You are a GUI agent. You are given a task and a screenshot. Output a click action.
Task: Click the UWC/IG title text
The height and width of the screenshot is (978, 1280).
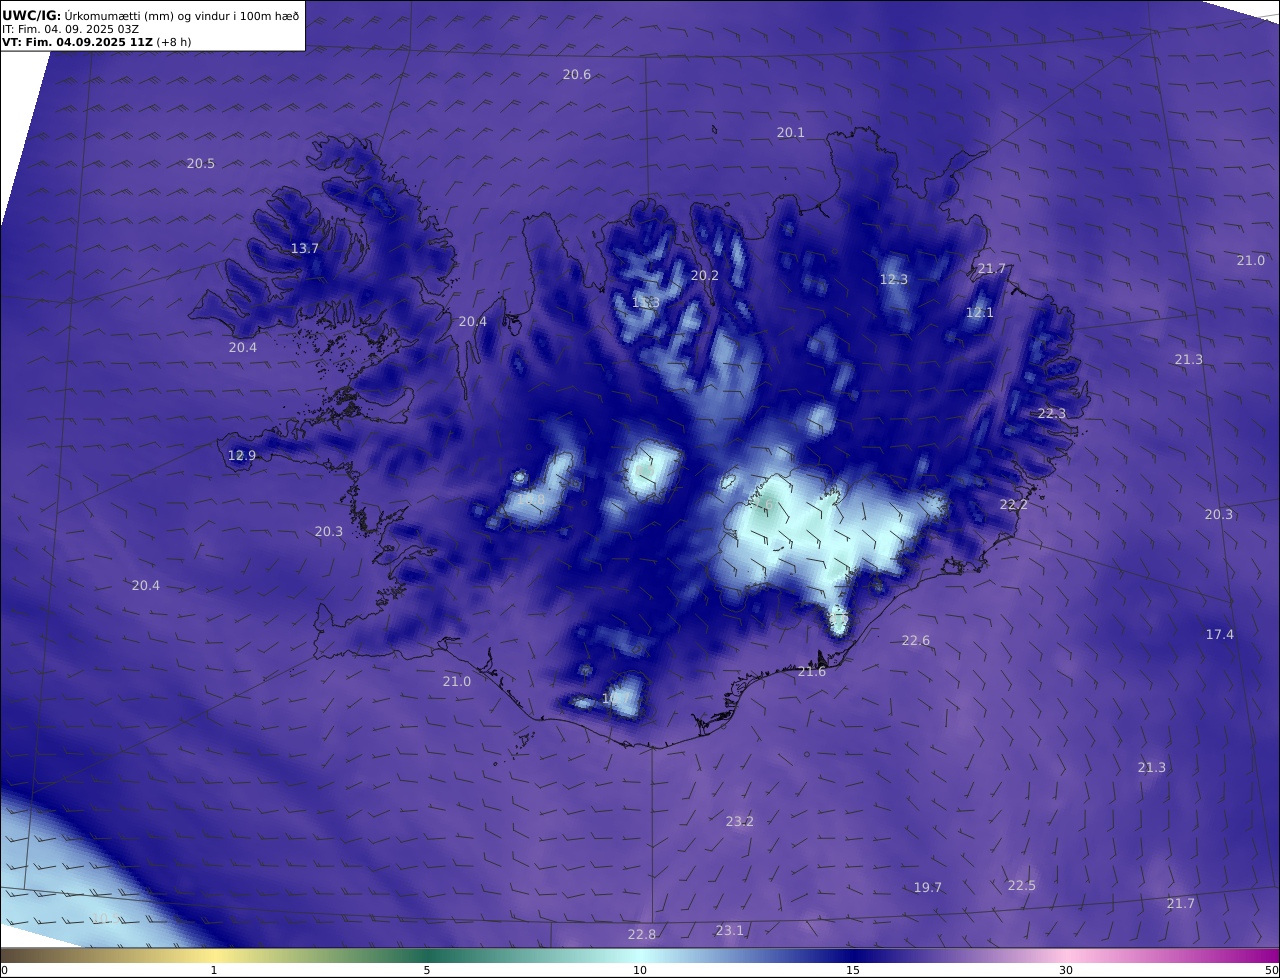[32, 15]
